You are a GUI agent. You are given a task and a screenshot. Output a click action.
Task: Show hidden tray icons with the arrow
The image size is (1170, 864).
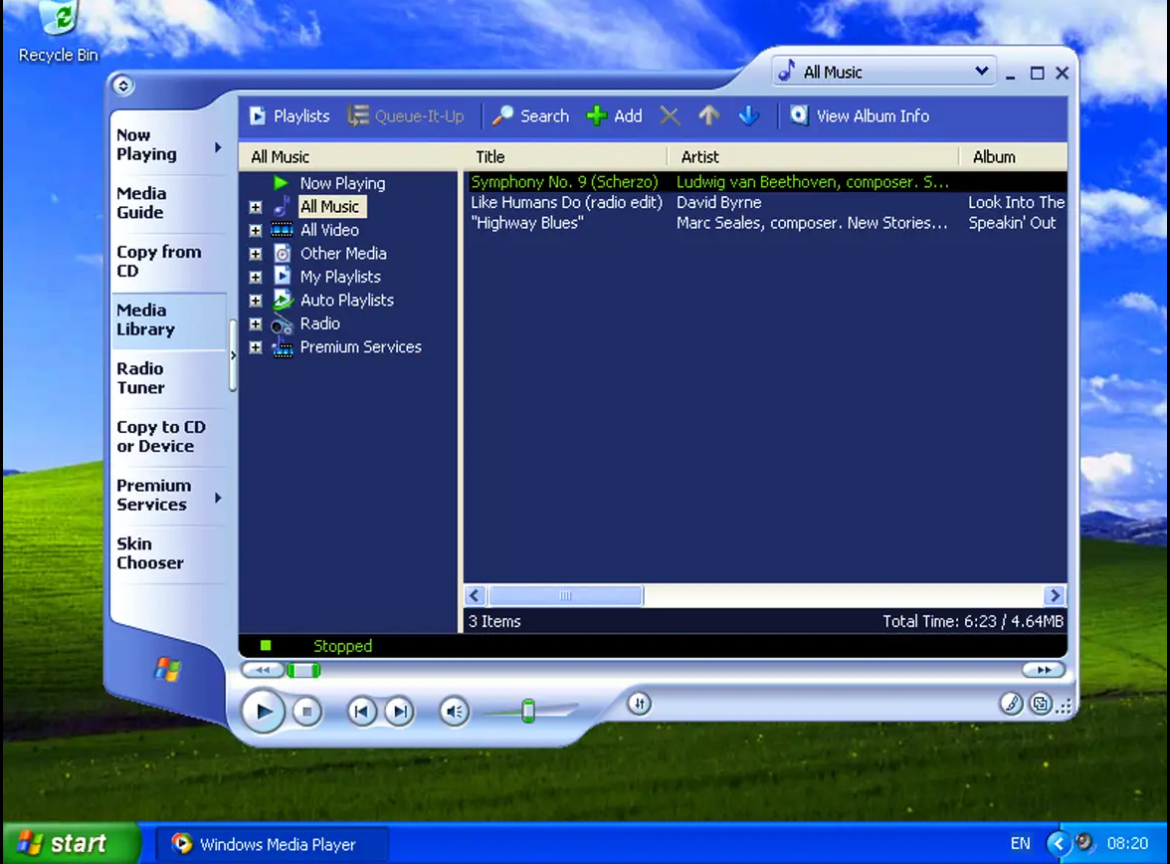(1058, 844)
